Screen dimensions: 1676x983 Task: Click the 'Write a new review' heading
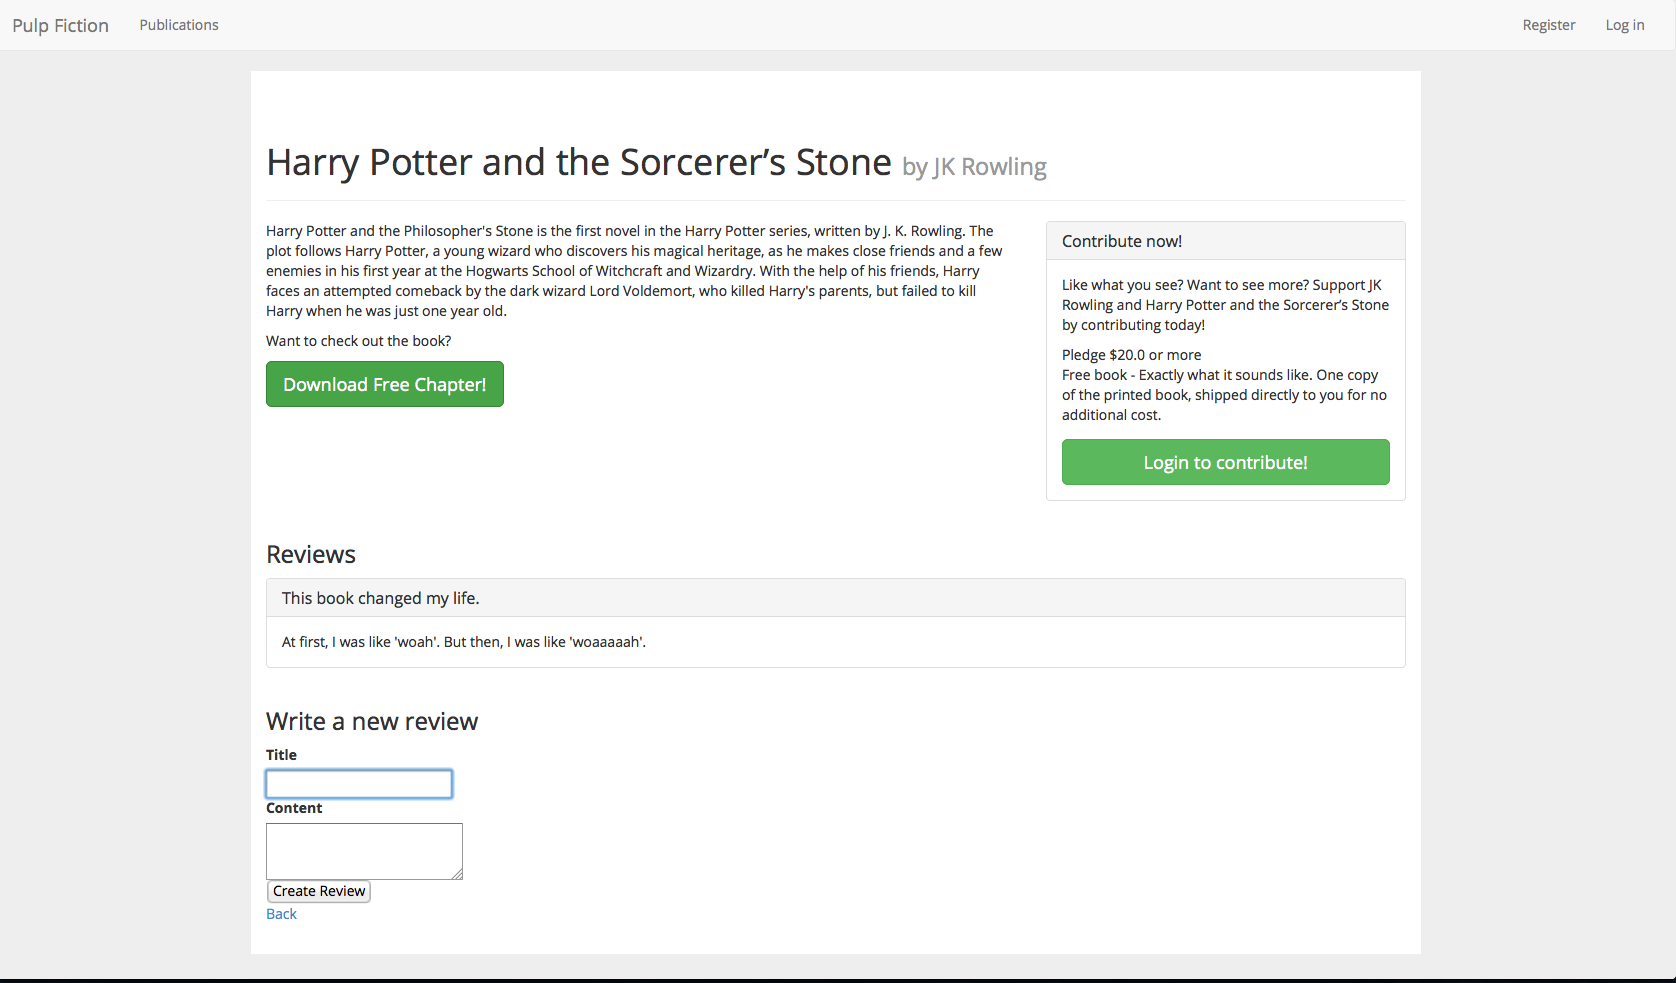372,722
